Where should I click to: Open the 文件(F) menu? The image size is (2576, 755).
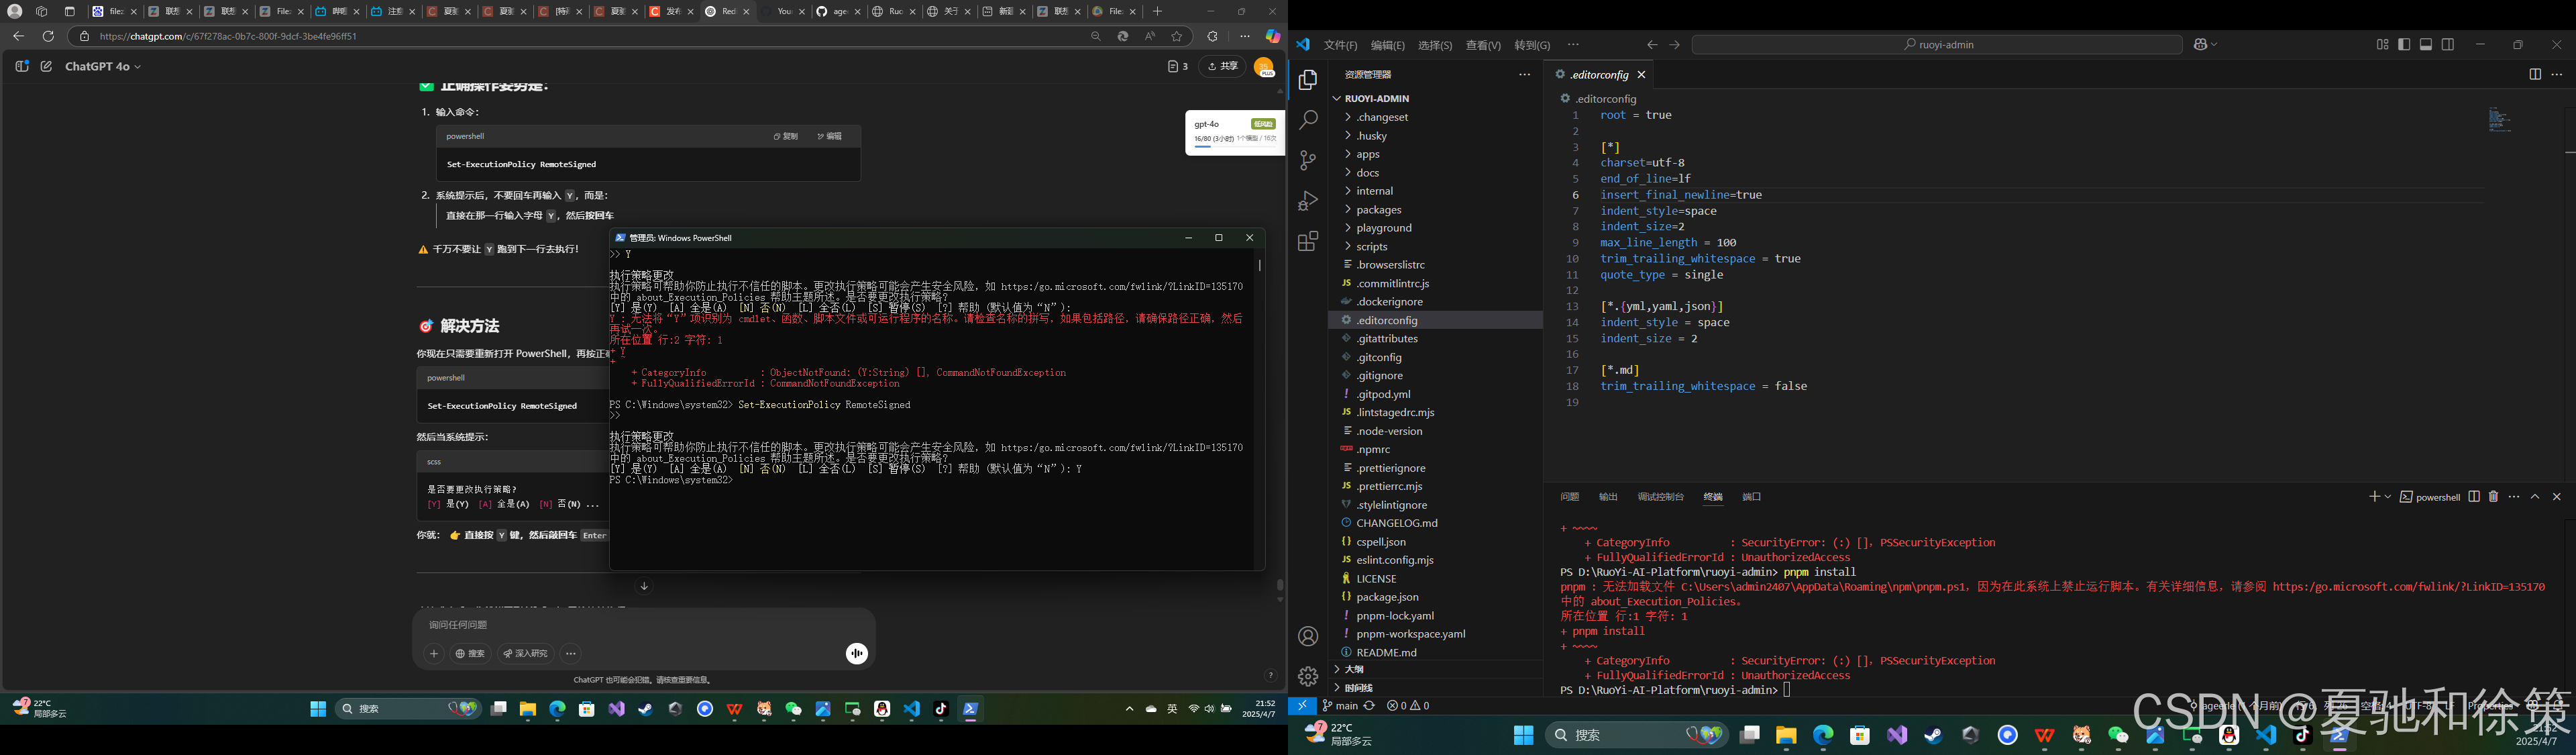click(1340, 45)
